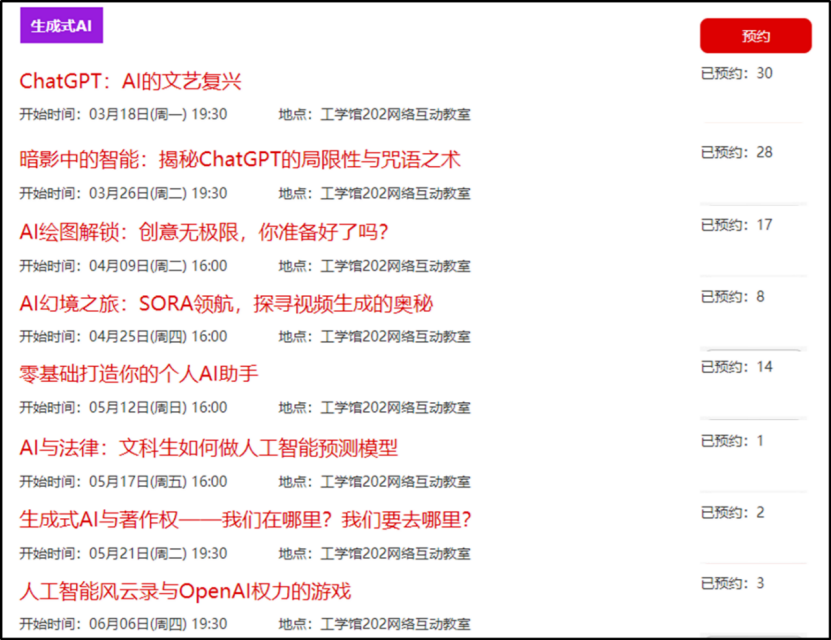831x640 pixels.
Task: Click the 已预约：30 reservation count
Action: click(x=737, y=73)
